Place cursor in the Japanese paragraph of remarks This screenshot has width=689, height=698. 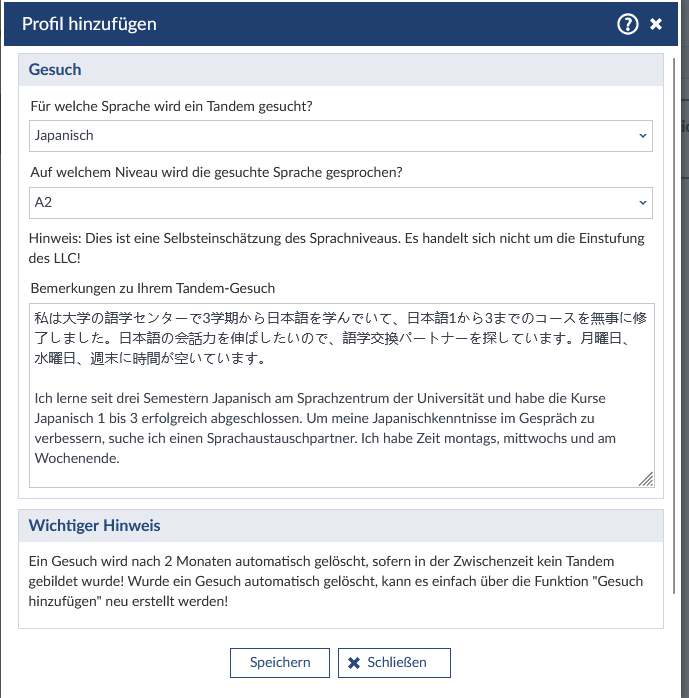(330, 338)
